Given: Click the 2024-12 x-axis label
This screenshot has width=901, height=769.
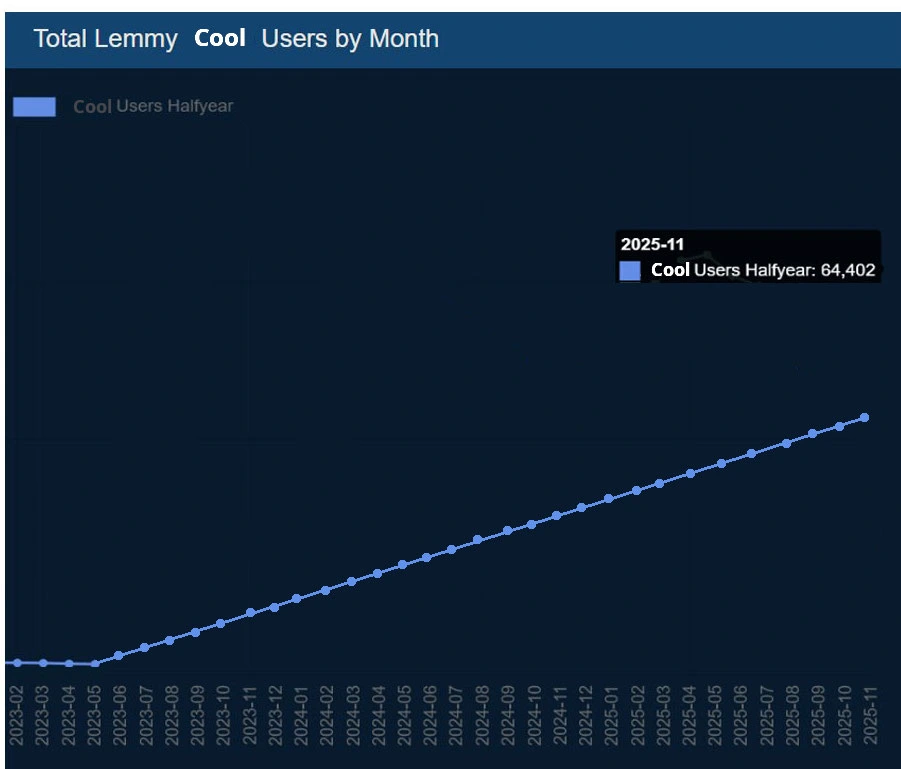Looking at the screenshot, I should (585, 716).
